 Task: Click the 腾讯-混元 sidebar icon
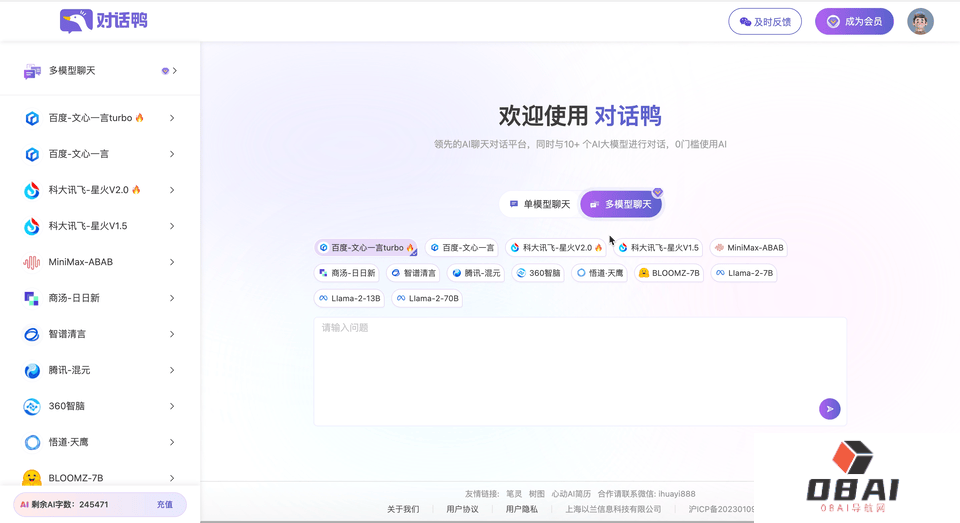(32, 371)
